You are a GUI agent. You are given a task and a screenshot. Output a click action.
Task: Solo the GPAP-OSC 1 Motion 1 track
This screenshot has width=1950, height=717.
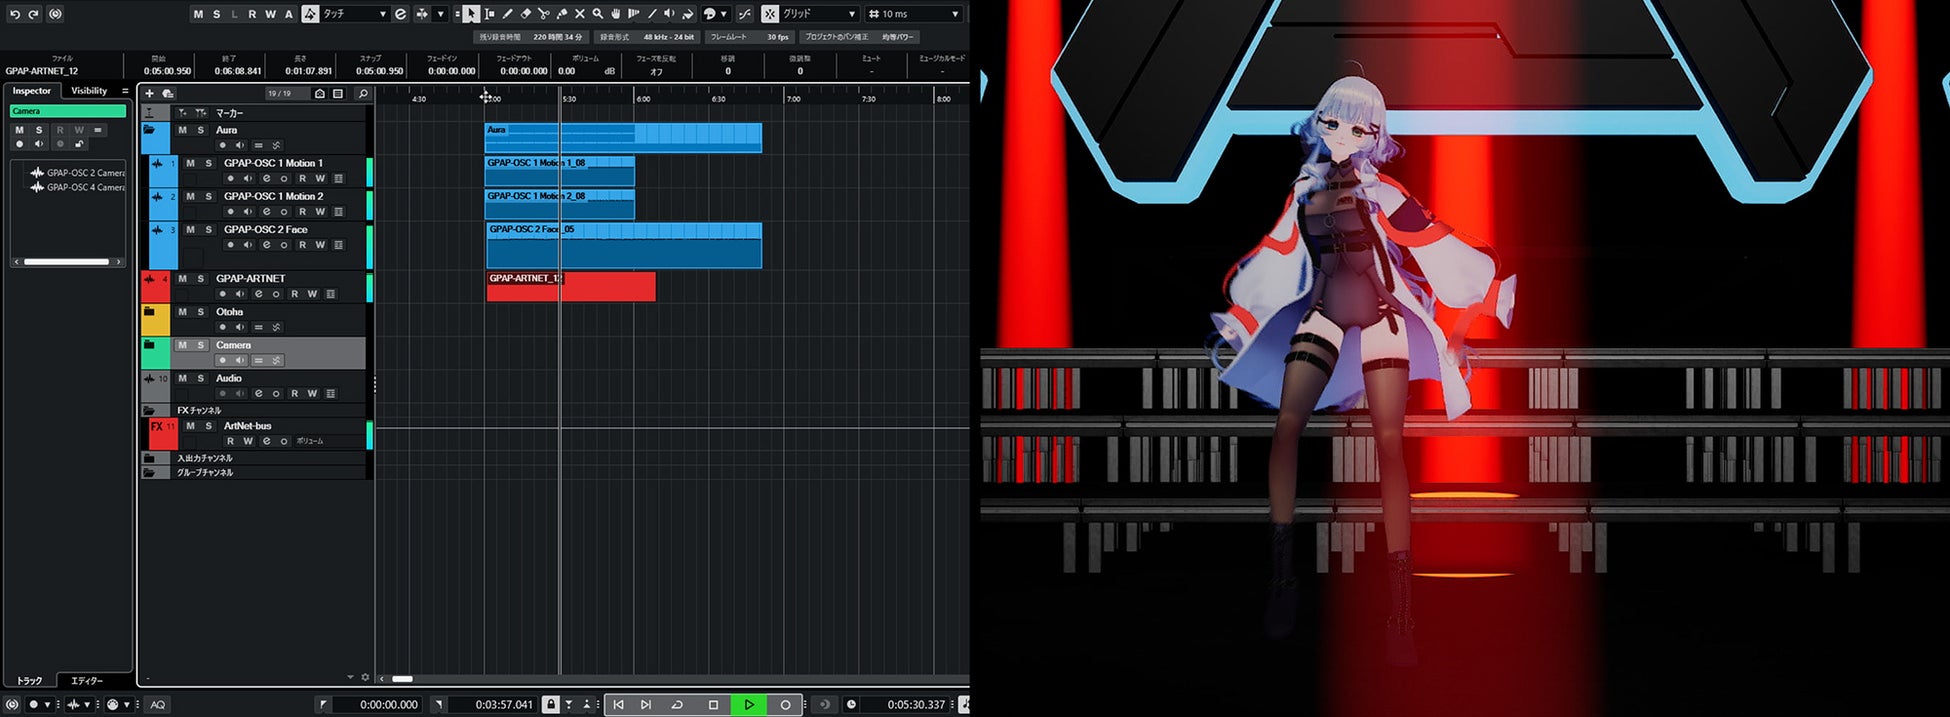pyautogui.click(x=208, y=163)
